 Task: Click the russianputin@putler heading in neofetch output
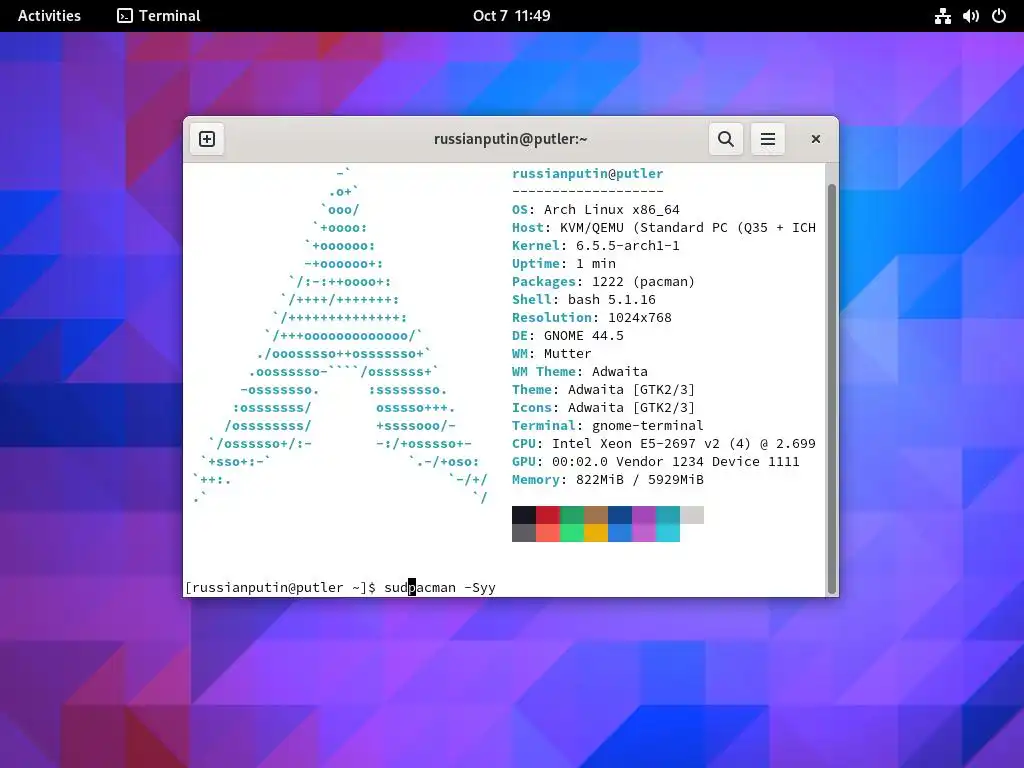pyautogui.click(x=588, y=174)
